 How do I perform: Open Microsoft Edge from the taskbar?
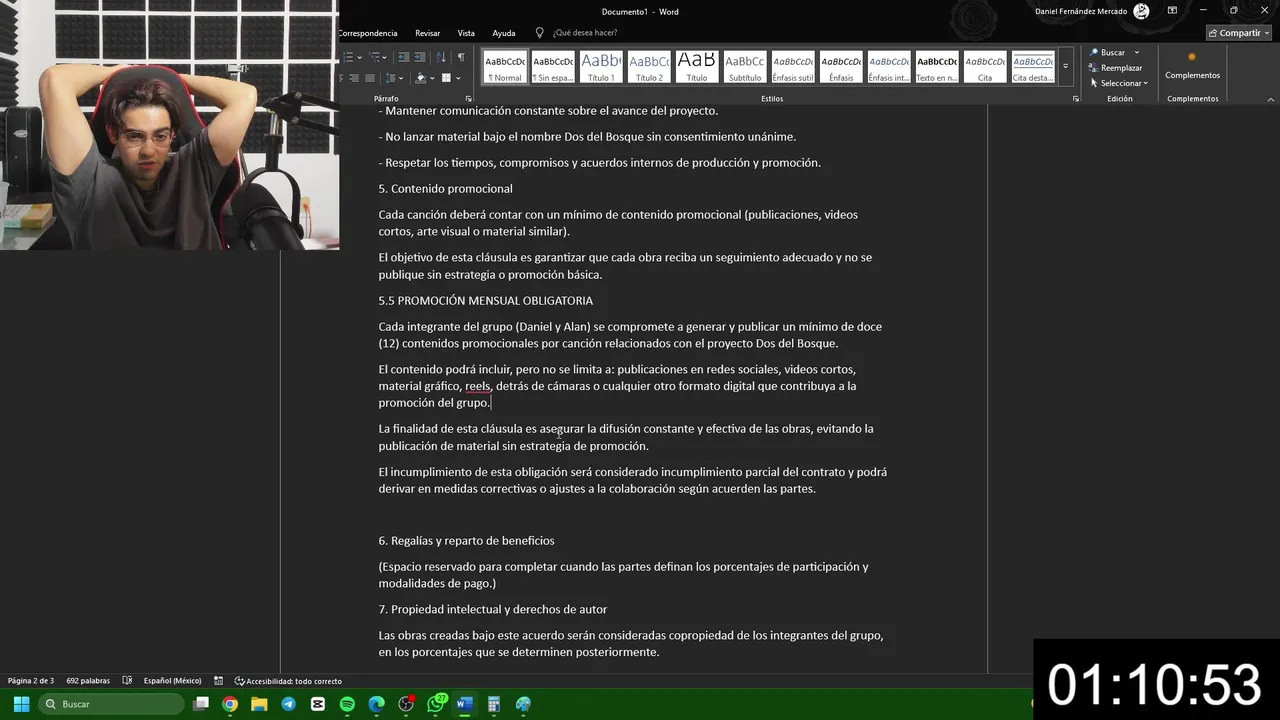(x=377, y=704)
